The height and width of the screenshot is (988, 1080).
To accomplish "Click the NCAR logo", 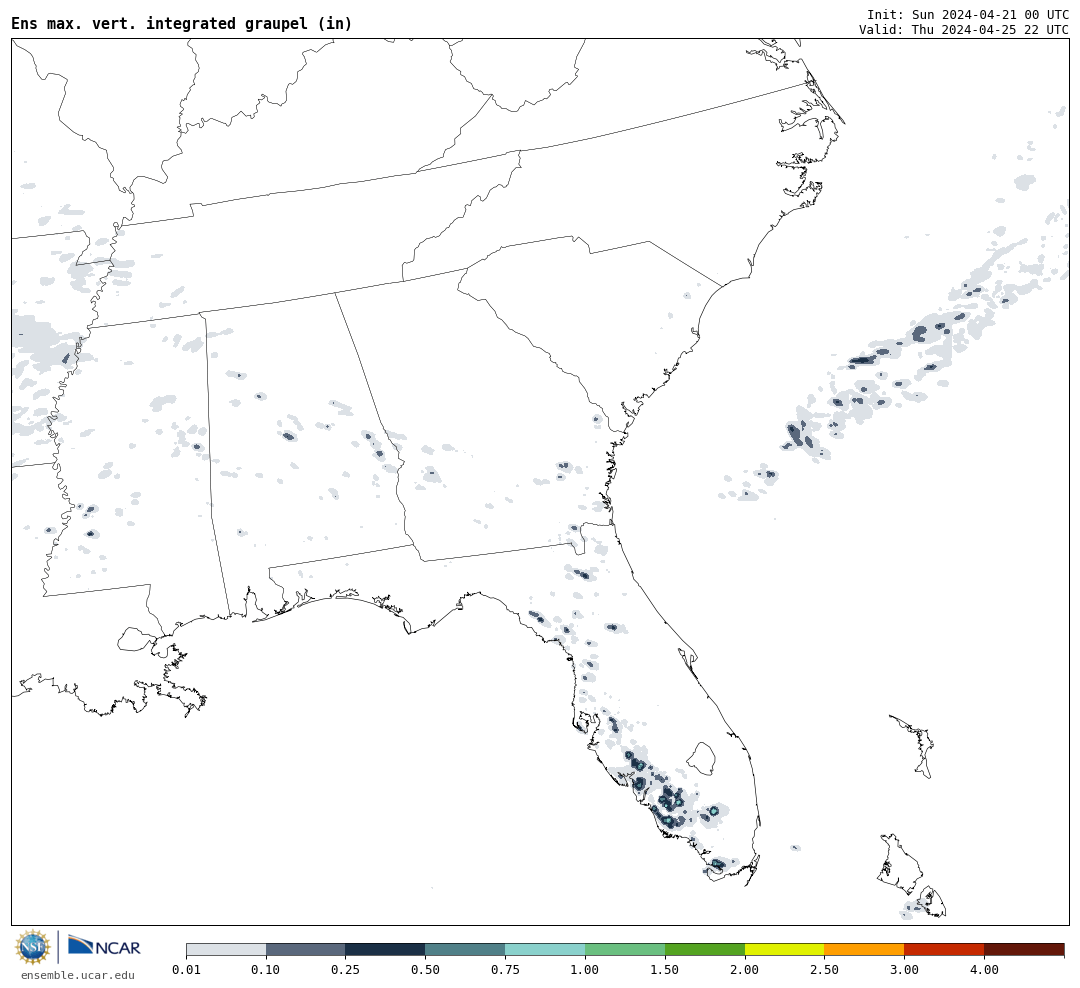I will click(x=104, y=946).
